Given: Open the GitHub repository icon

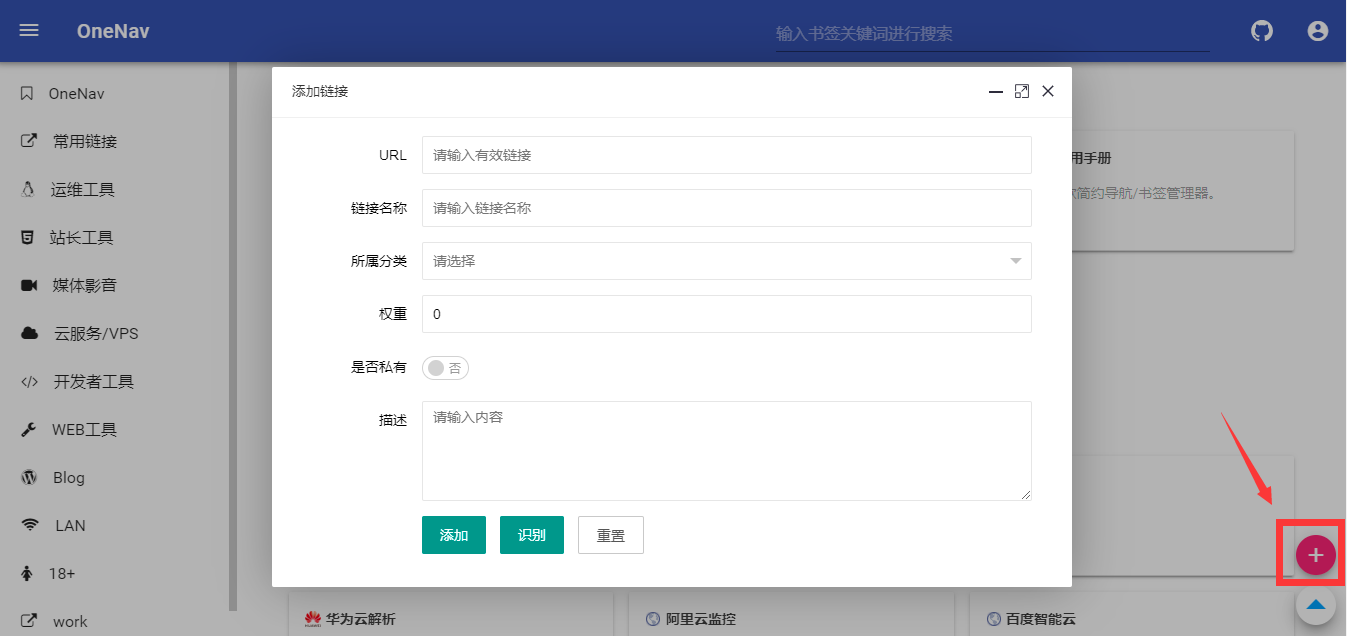Looking at the screenshot, I should 1261,31.
